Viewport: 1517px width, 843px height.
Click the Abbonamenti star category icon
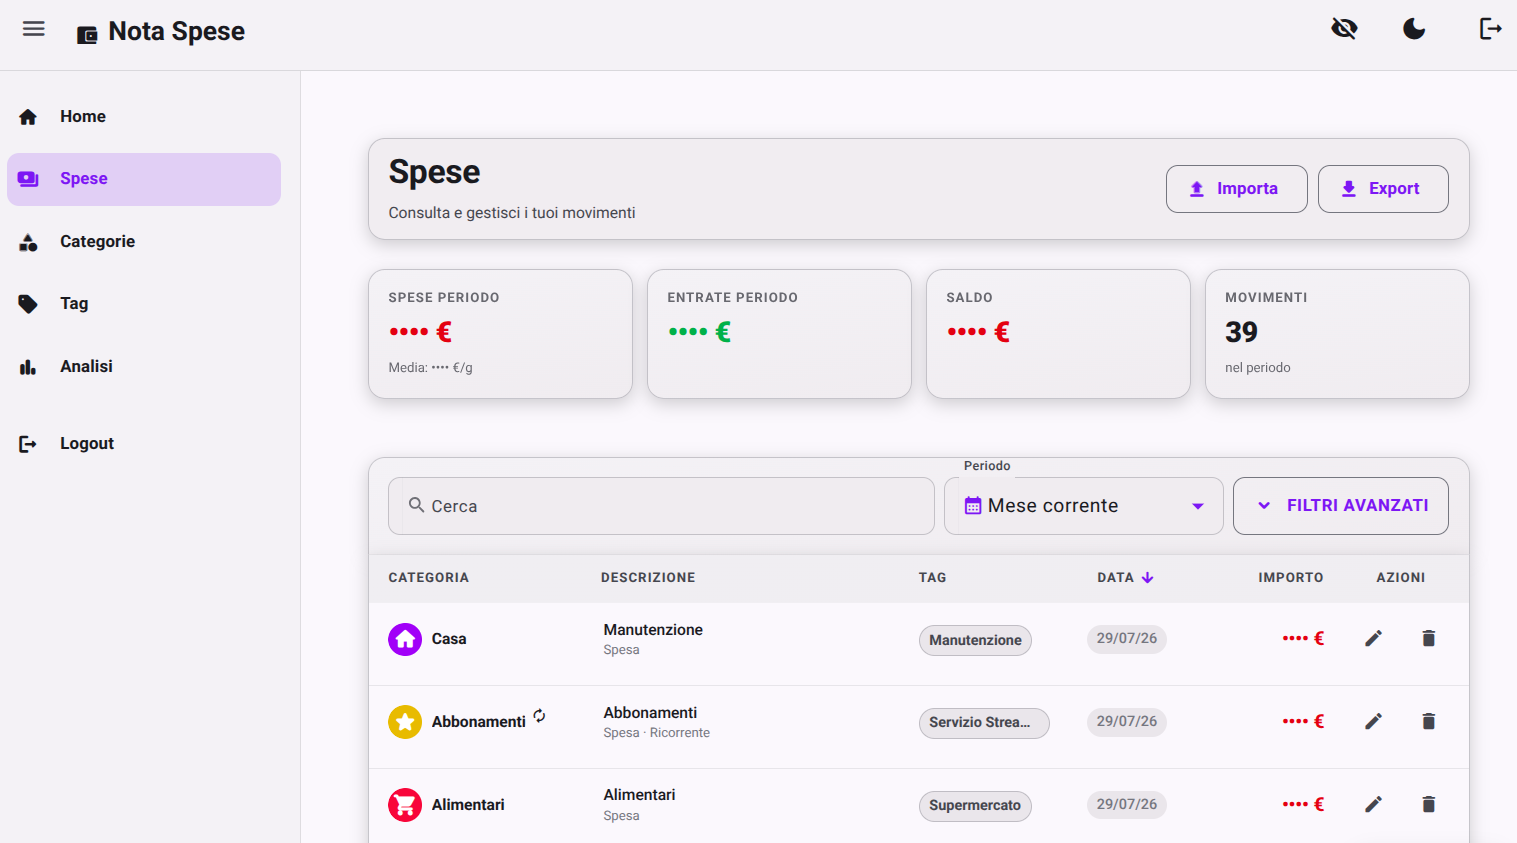click(x=405, y=722)
